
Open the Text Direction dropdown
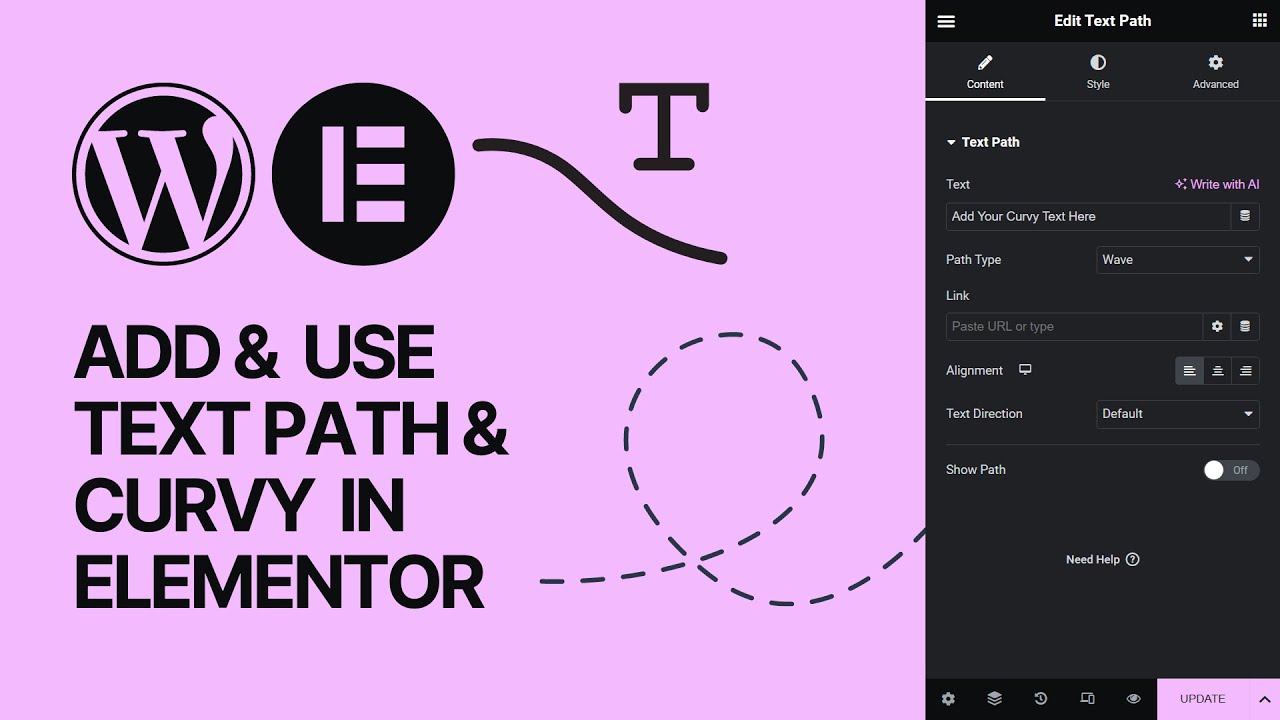[1178, 414]
